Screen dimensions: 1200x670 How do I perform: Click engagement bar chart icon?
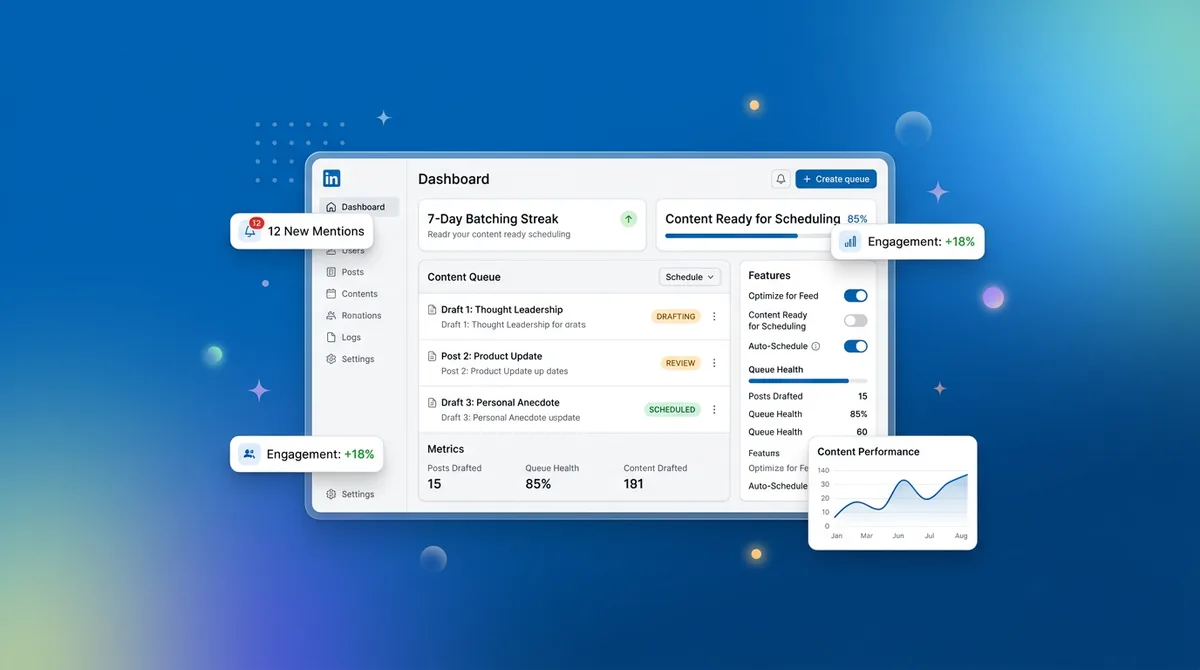850,242
